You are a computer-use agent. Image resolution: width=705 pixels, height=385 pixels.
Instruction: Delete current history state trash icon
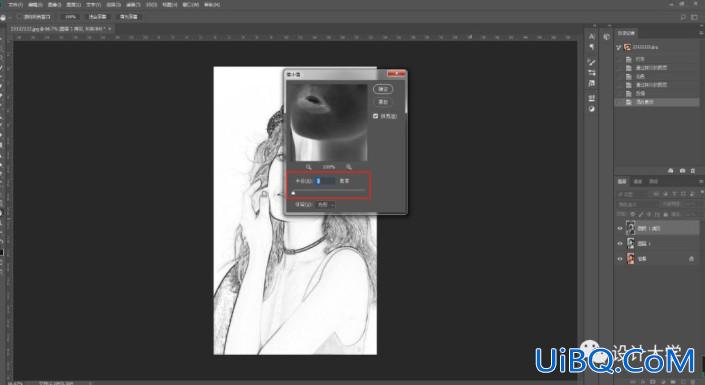point(693,171)
